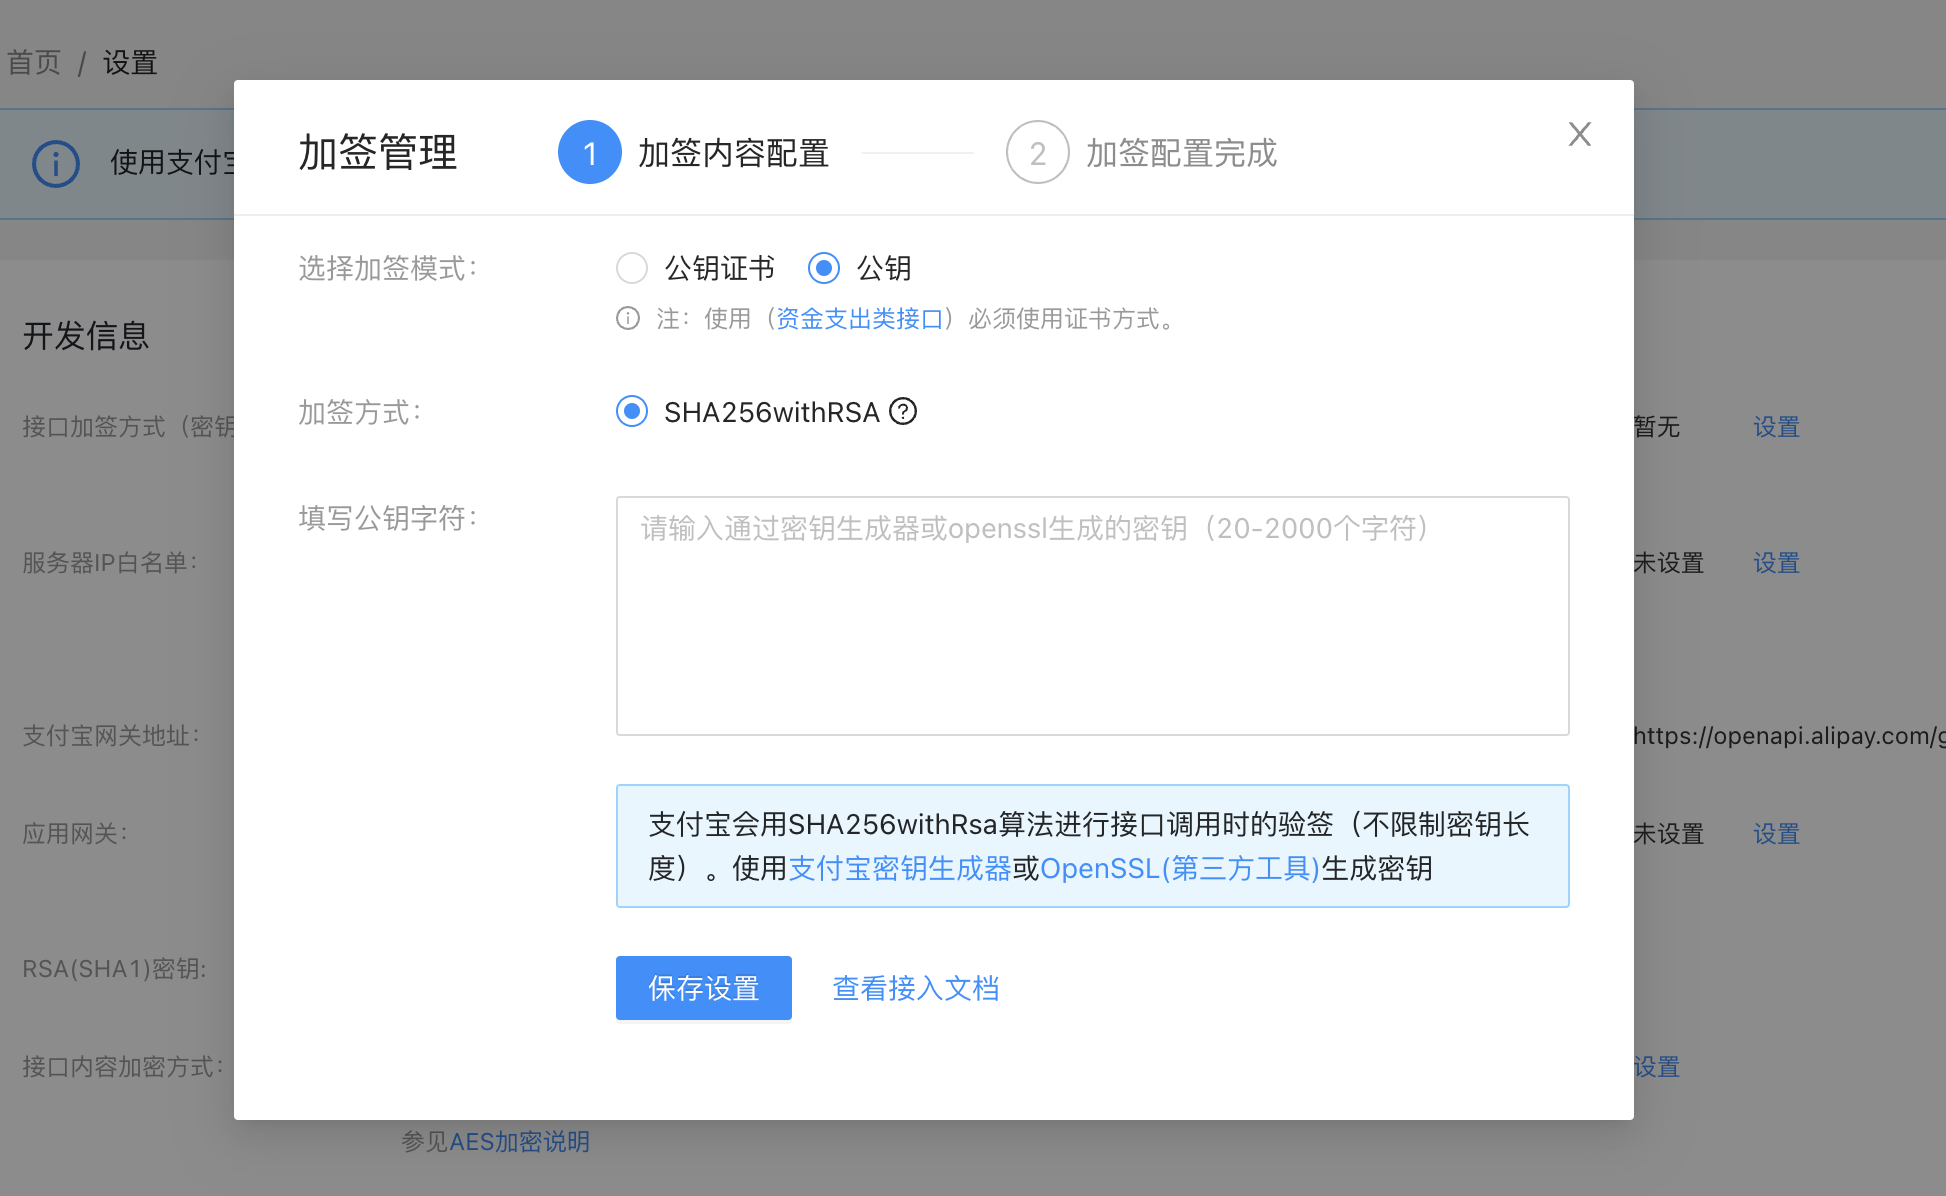Select the SHA256withRSA signing method radio
The width and height of the screenshot is (1946, 1196).
[632, 412]
